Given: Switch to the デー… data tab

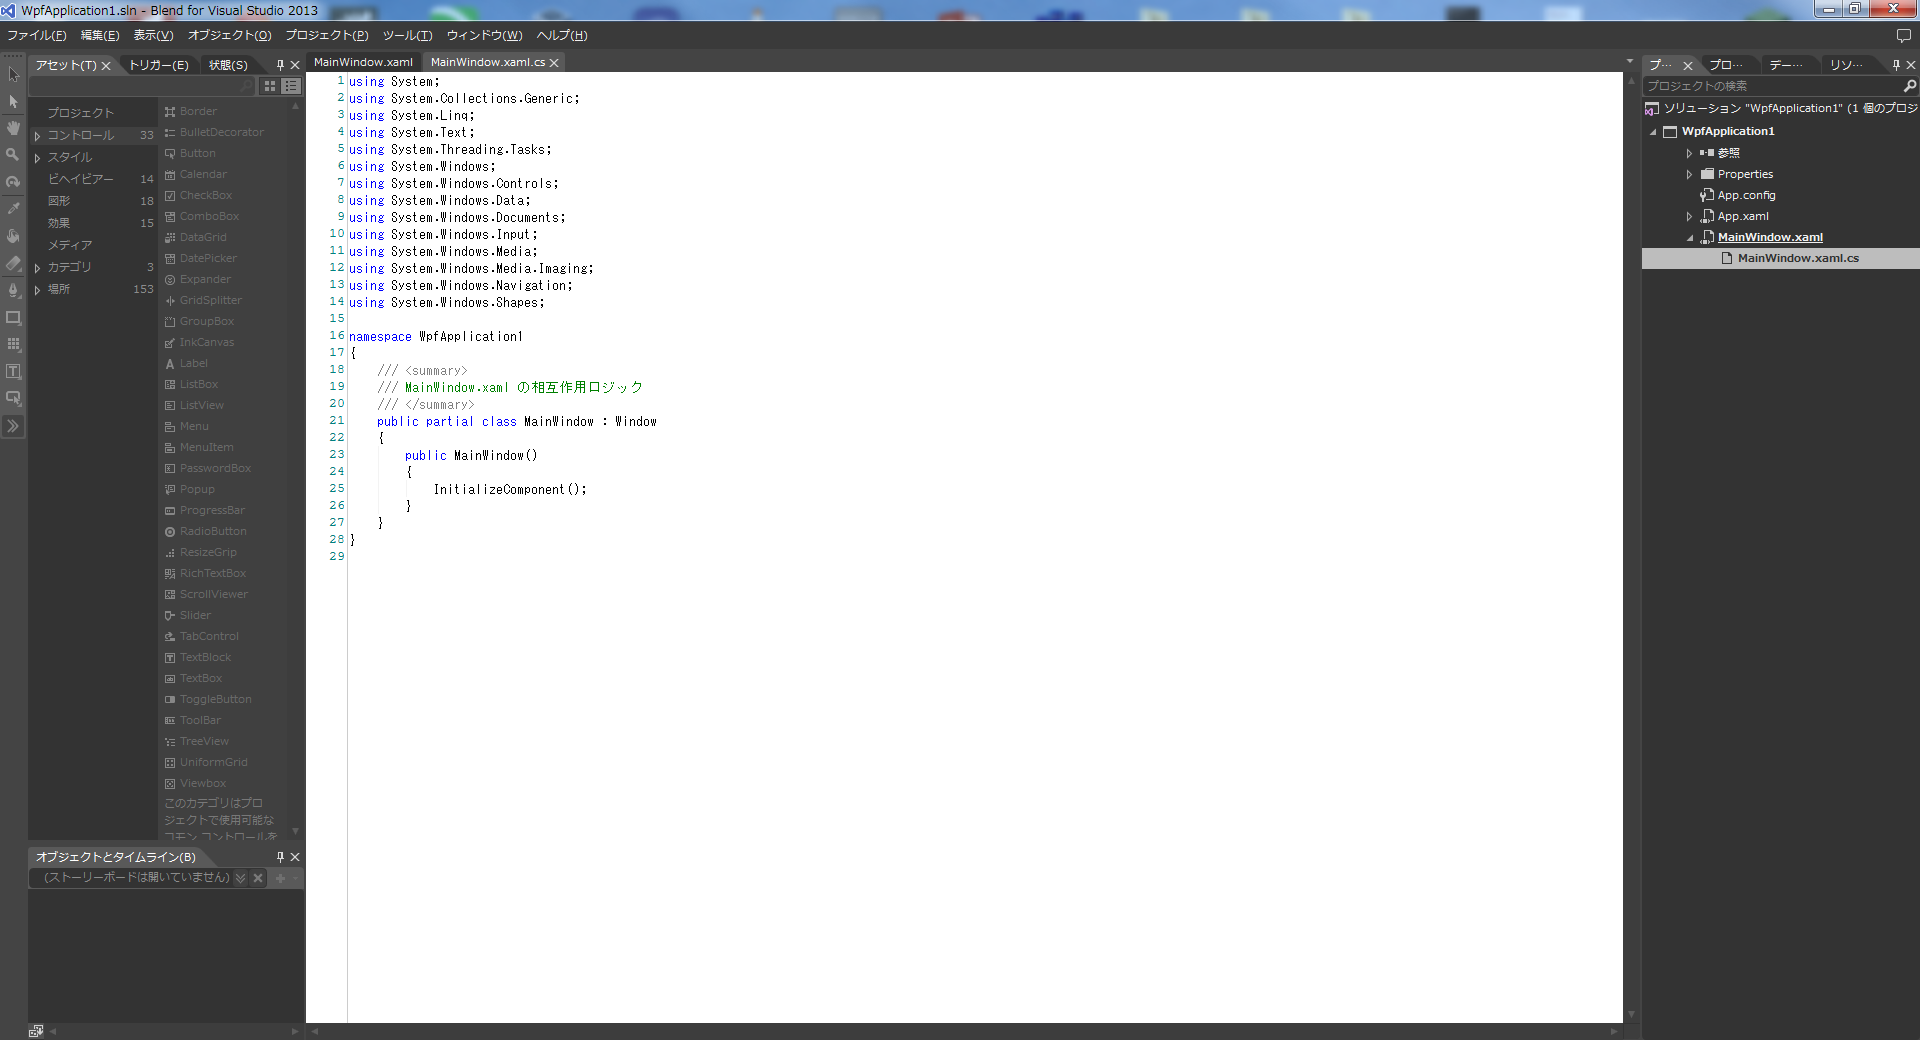Looking at the screenshot, I should [x=1786, y=65].
